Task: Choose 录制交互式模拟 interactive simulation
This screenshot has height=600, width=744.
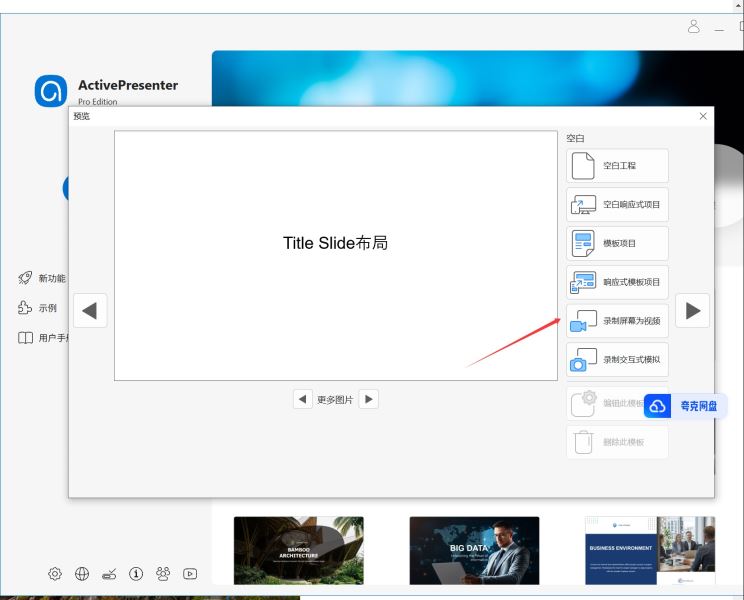Action: coord(617,360)
